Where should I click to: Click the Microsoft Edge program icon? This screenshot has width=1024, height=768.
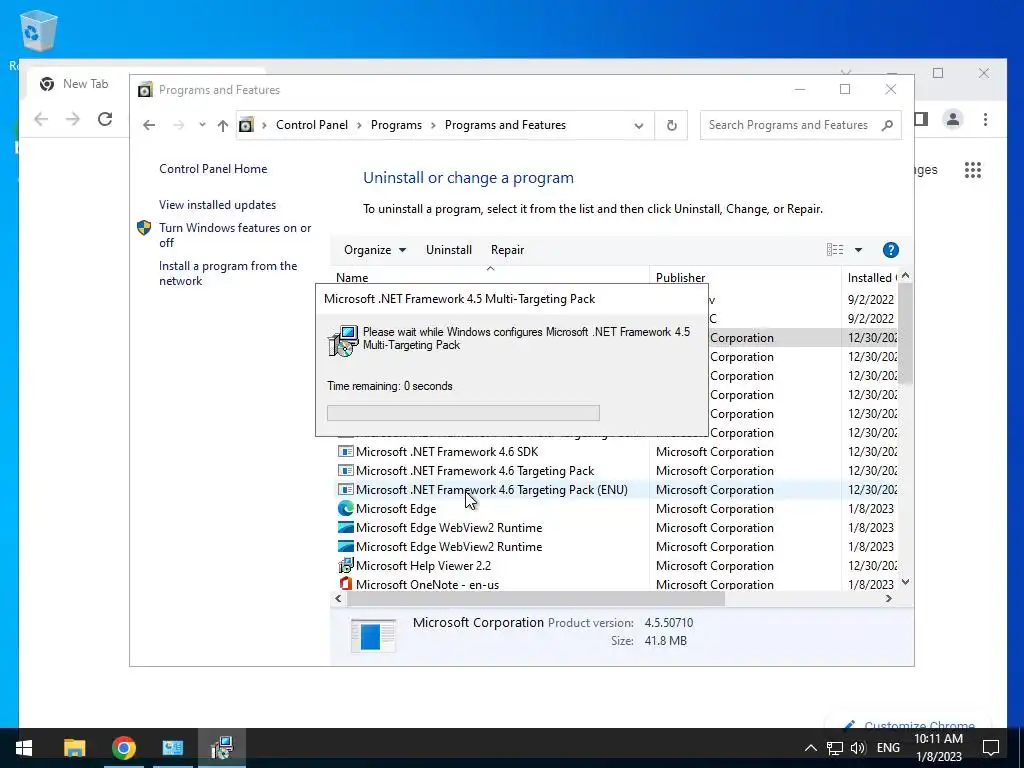pos(345,508)
